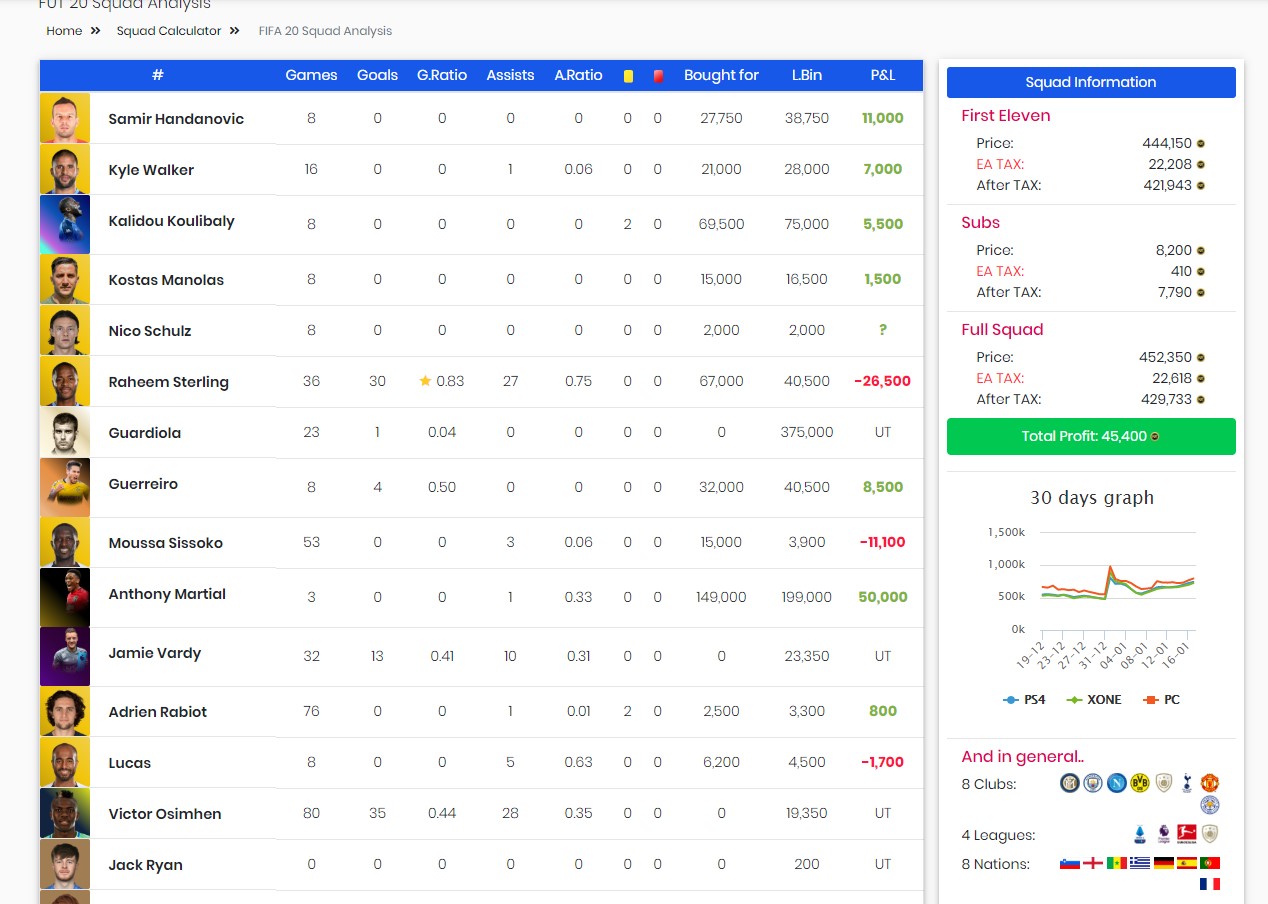The image size is (1268, 904).
Task: Click the Serie A league logo
Action: pyautogui.click(x=1140, y=834)
